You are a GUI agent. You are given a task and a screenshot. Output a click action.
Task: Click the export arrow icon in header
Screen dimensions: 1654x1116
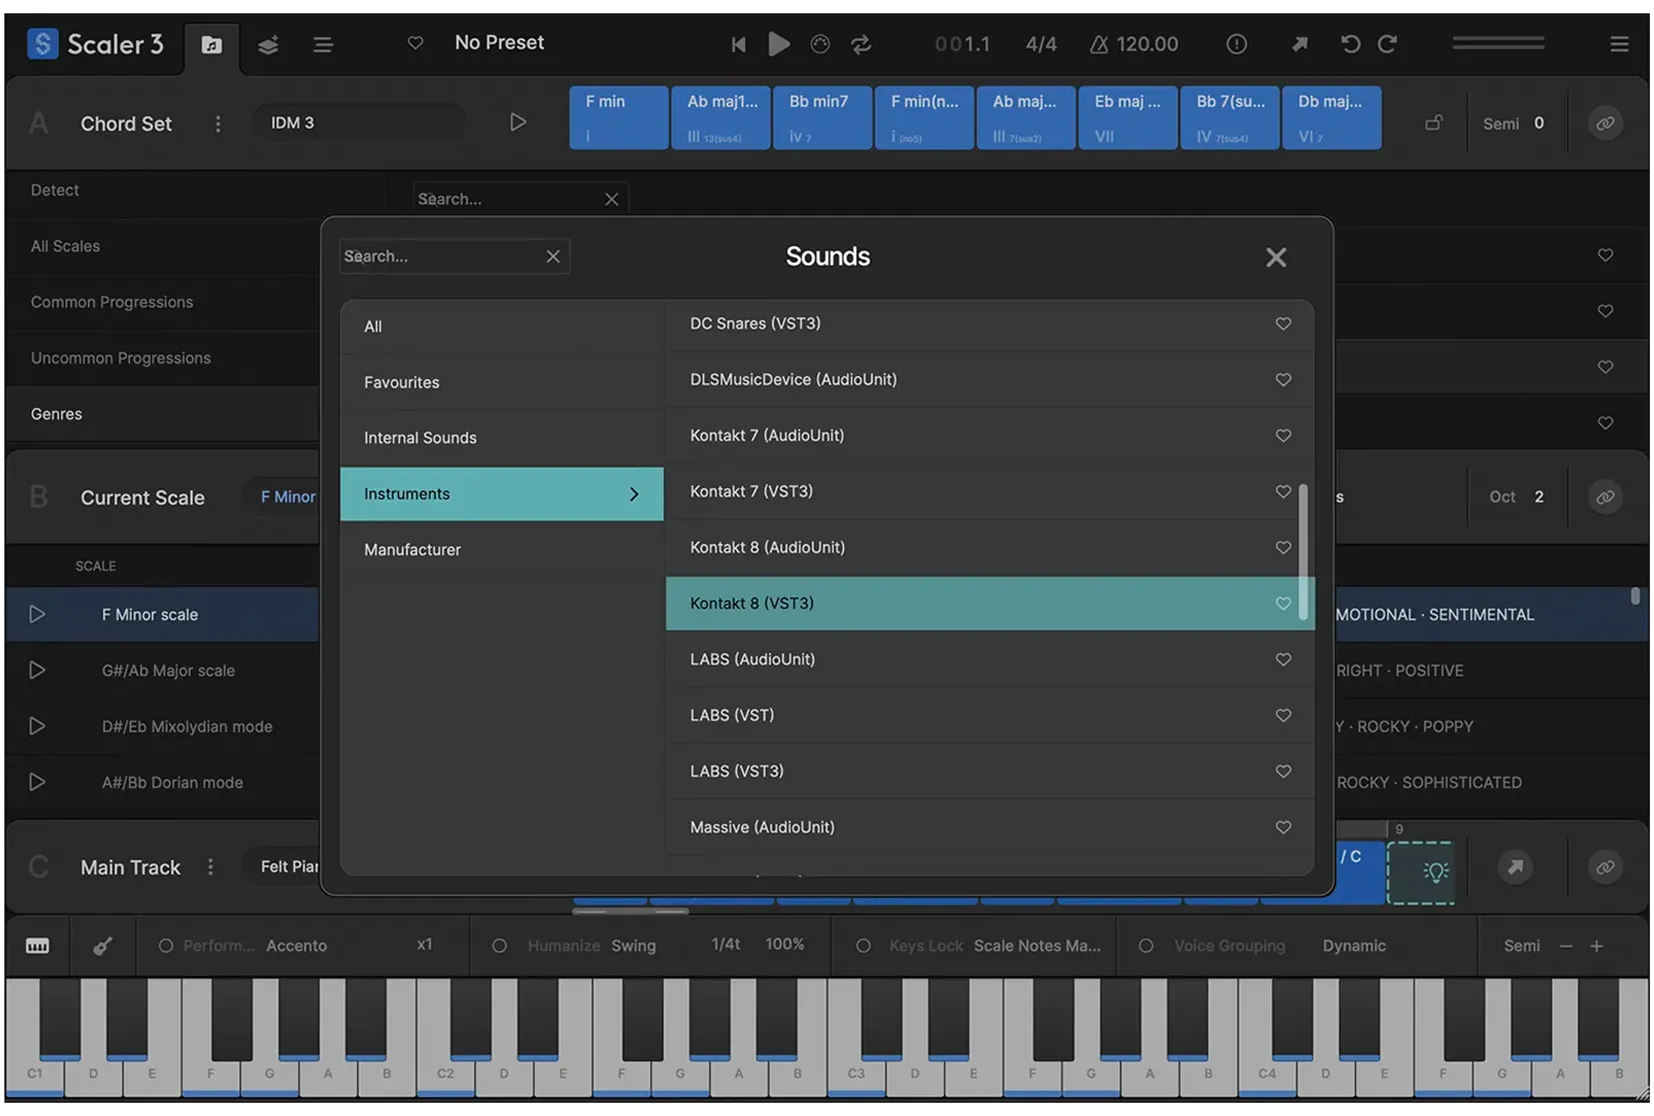(x=1299, y=44)
